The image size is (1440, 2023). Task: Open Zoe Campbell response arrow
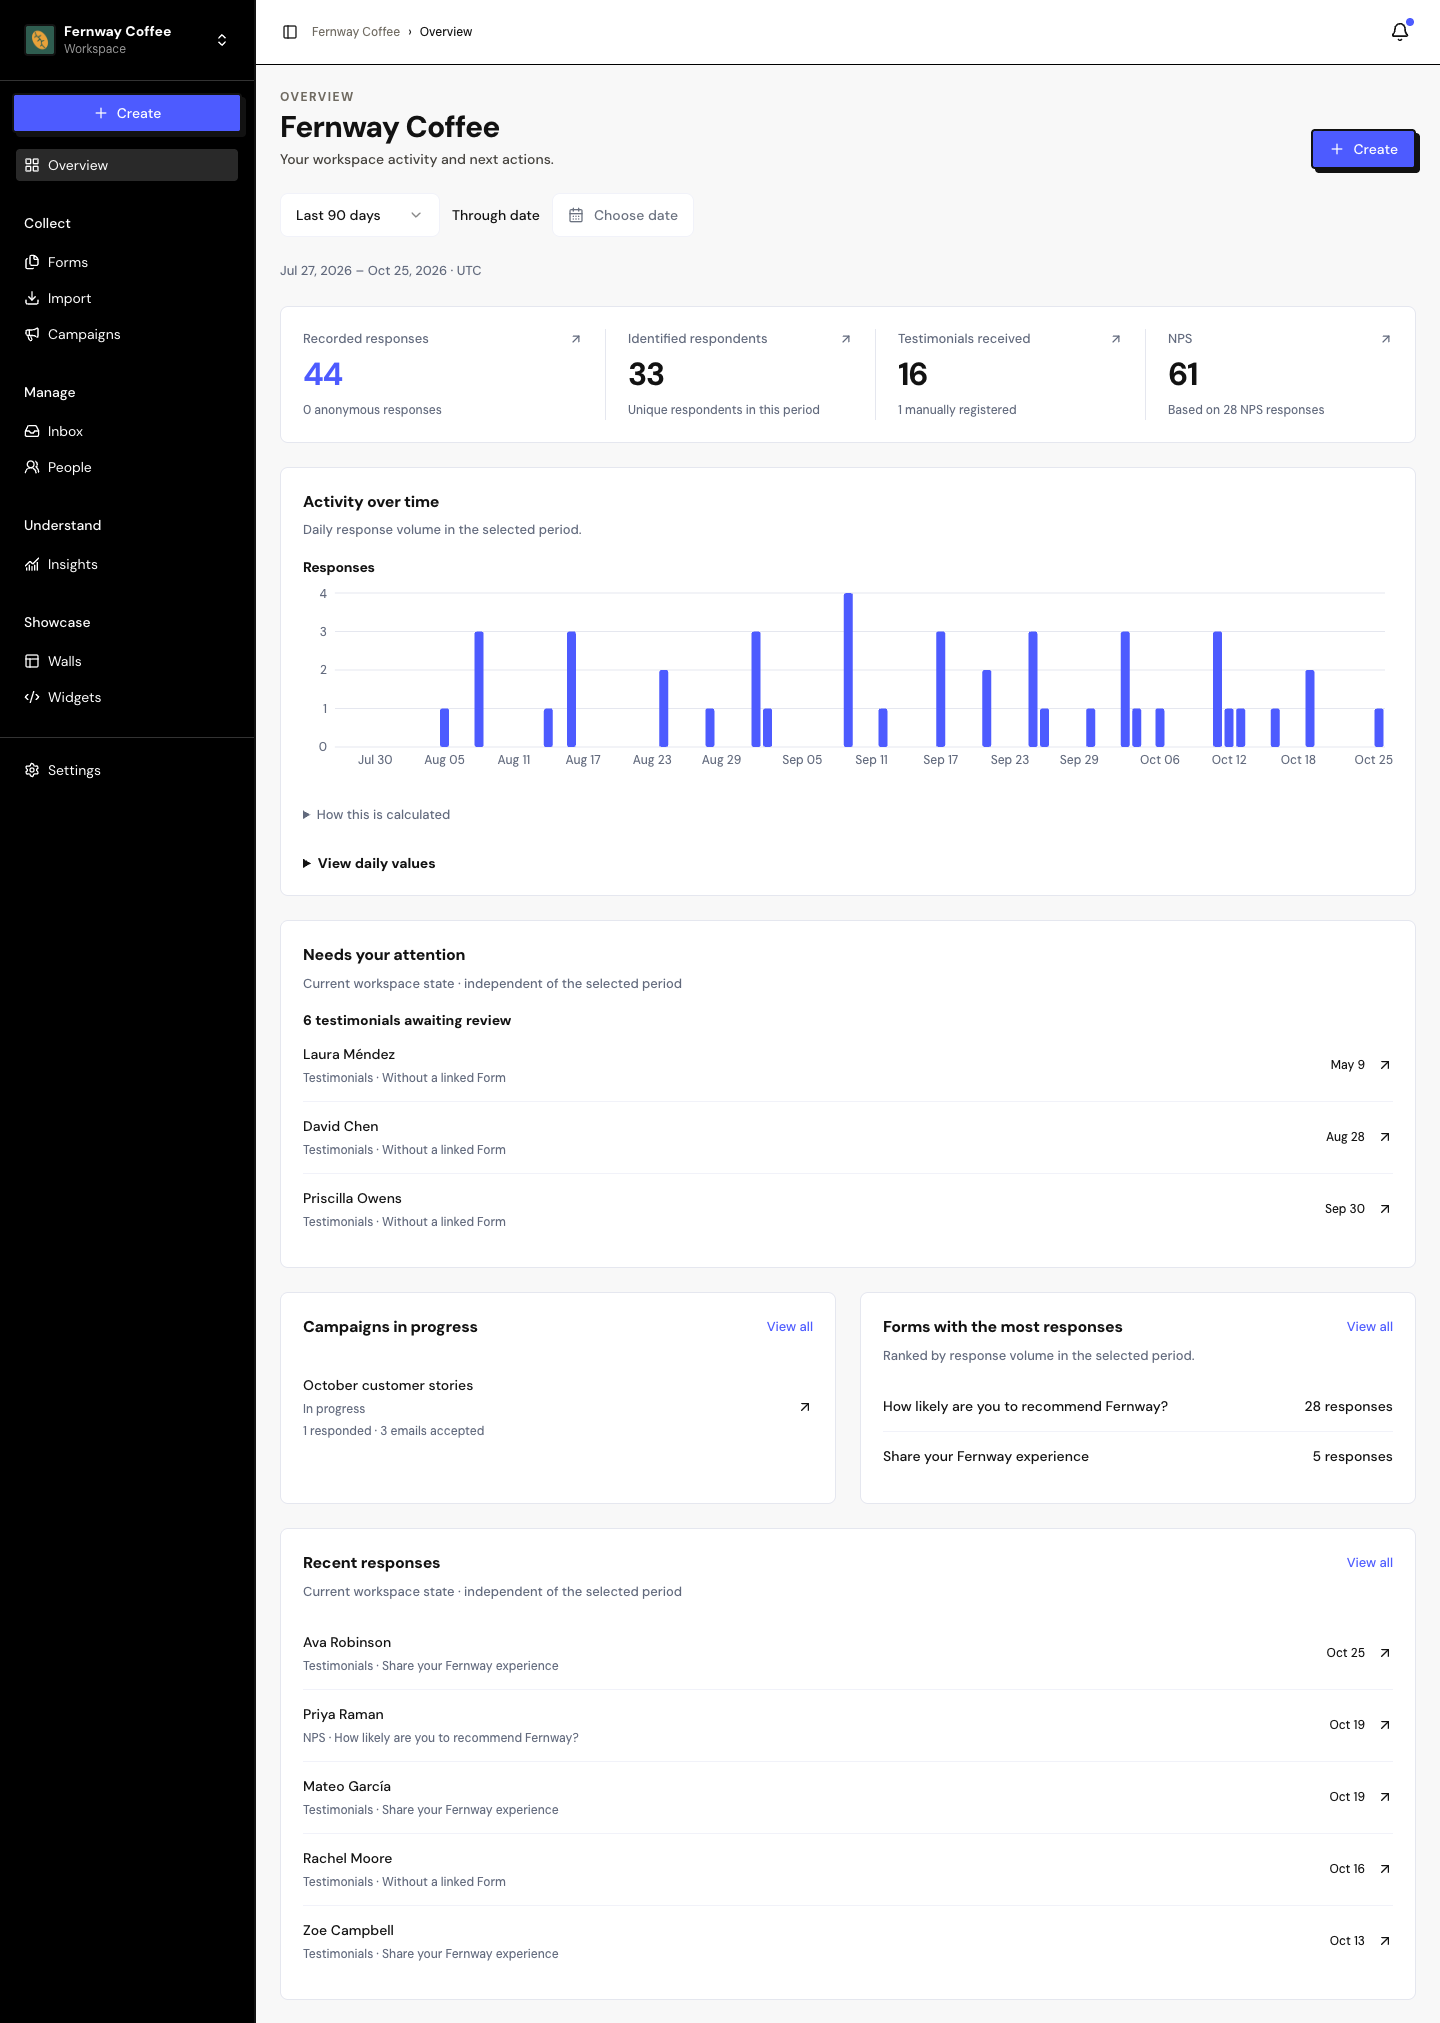[x=1385, y=1941]
